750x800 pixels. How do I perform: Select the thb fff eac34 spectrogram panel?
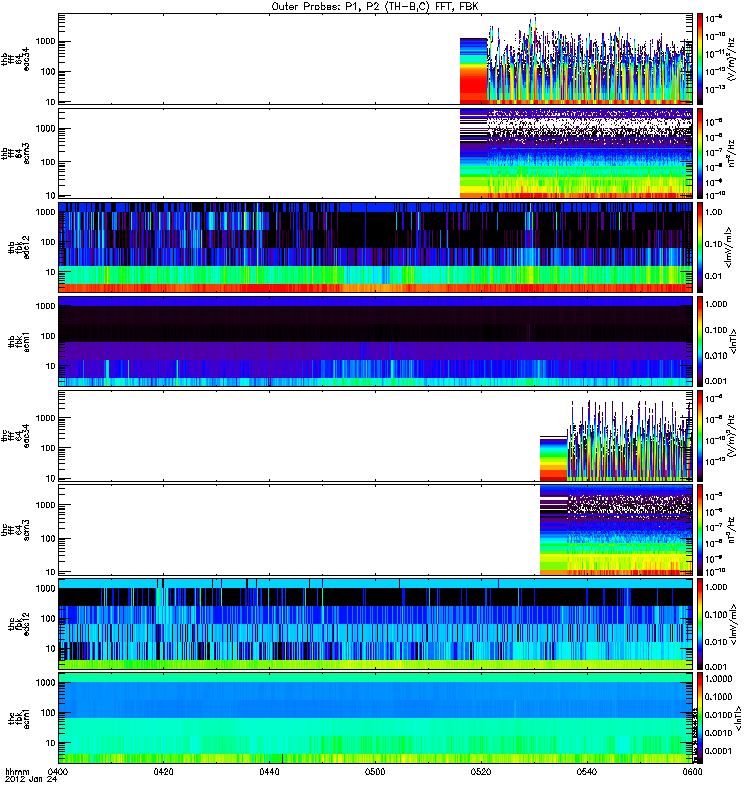coord(375,59)
